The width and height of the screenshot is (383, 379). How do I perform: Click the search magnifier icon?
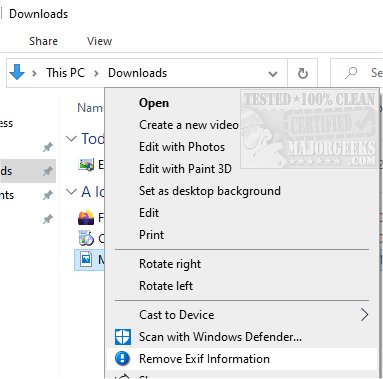(x=351, y=72)
